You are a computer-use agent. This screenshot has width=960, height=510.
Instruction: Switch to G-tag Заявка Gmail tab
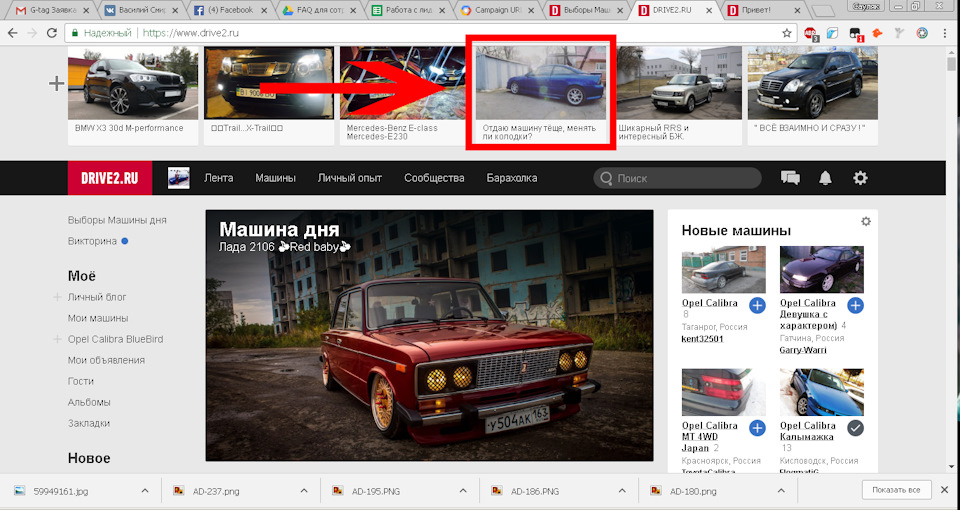[x=52, y=10]
